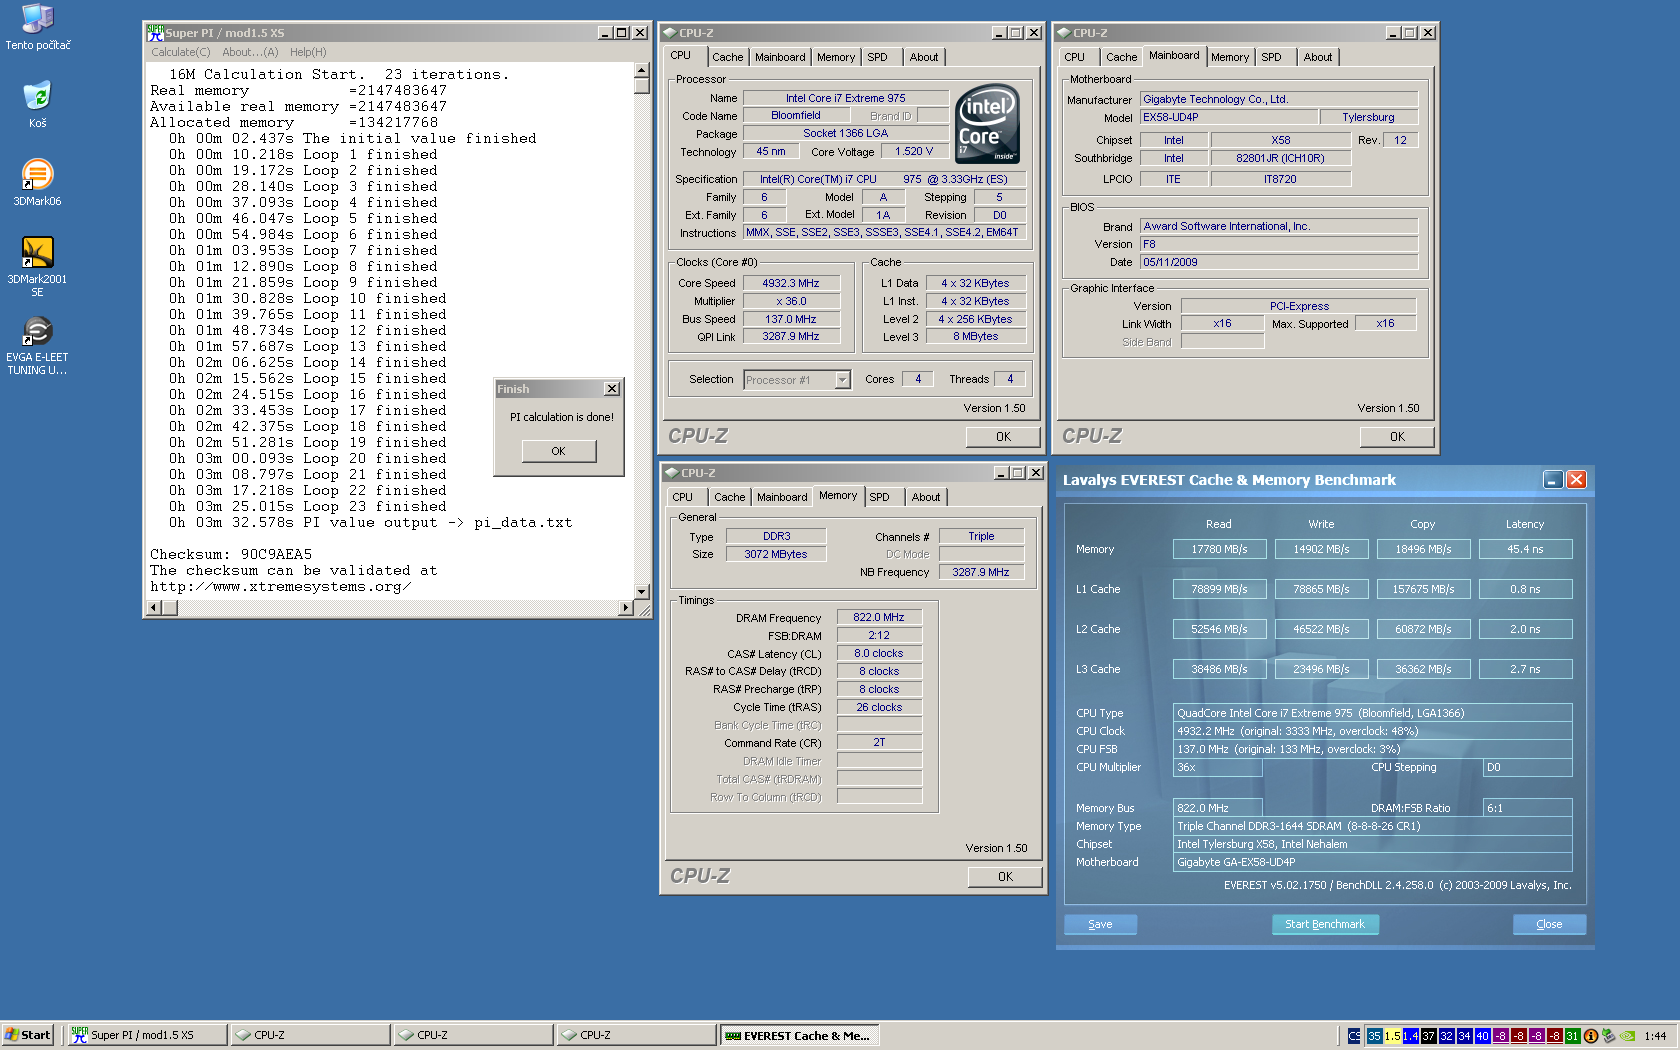
Task: Click the orange EVEREST info tray icon
Action: click(1591, 1036)
